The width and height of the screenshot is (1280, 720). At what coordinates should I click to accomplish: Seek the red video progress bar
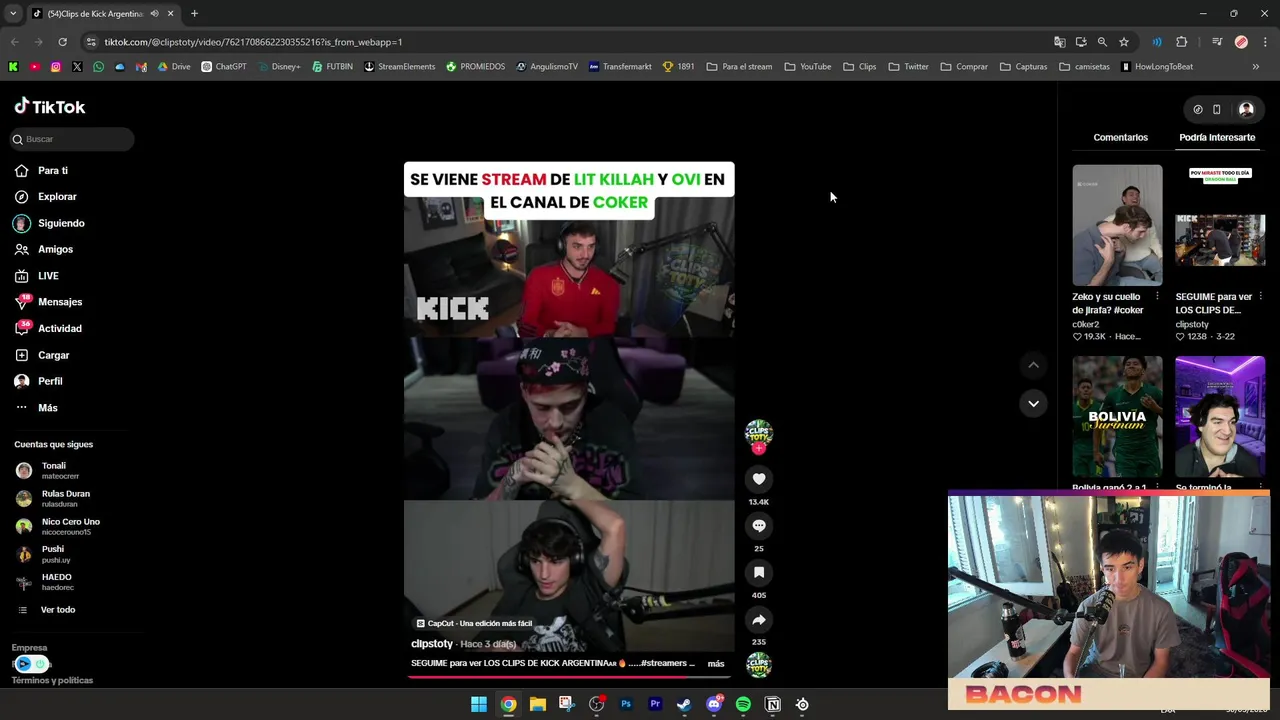point(569,677)
